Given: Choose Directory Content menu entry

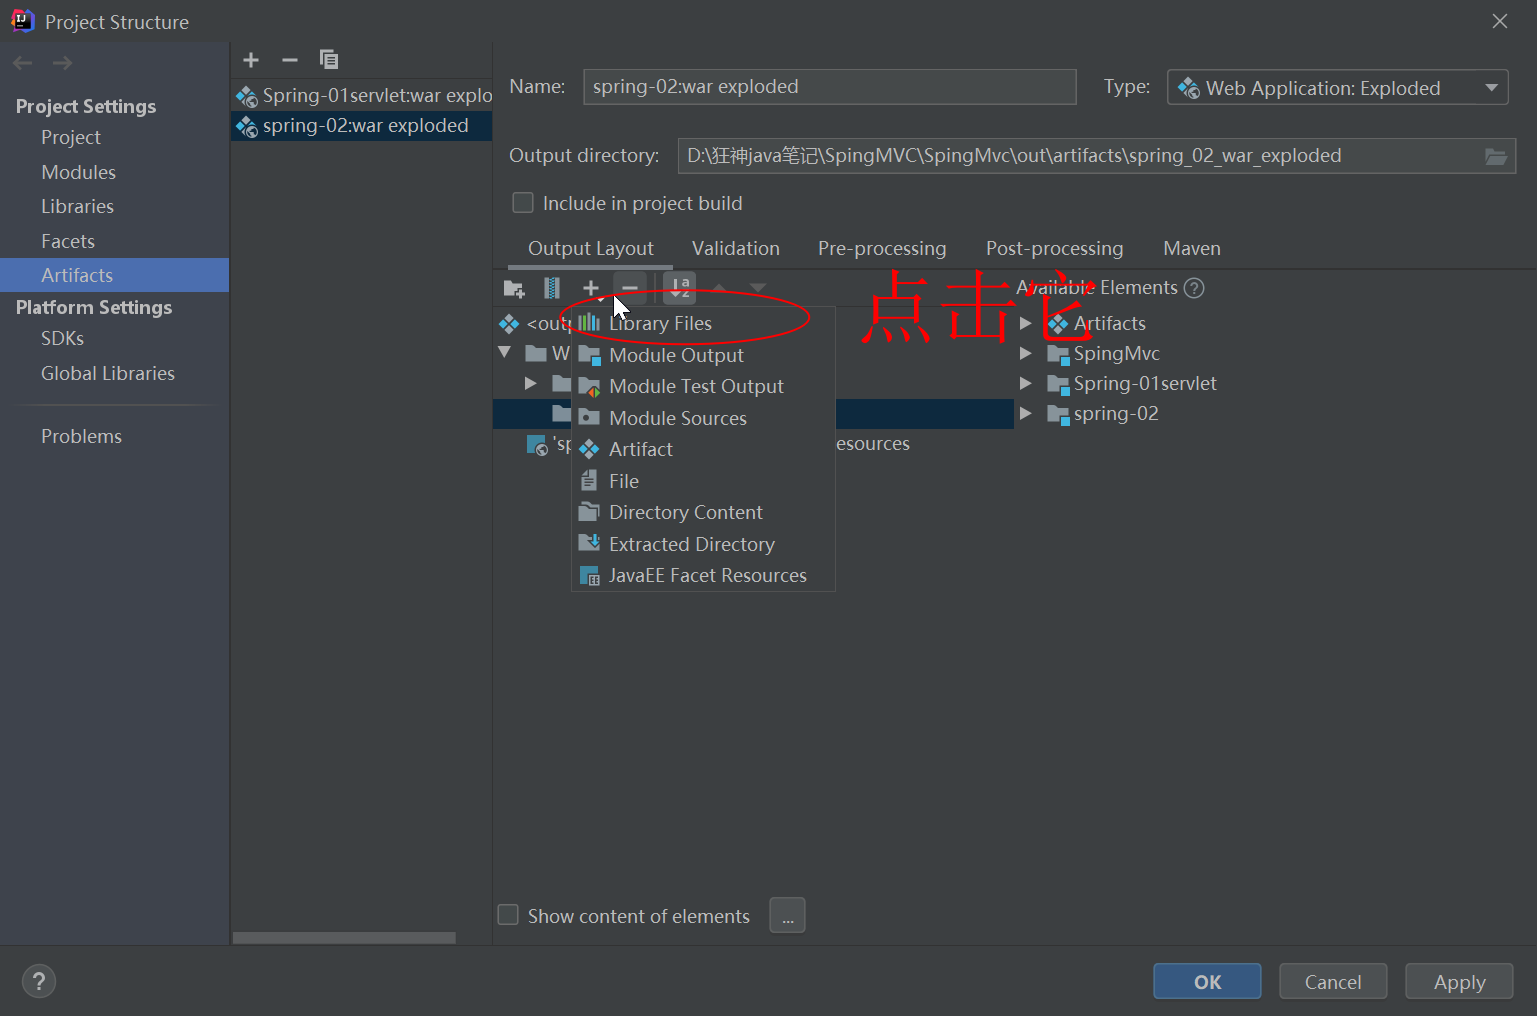Looking at the screenshot, I should pyautogui.click(x=703, y=512).
